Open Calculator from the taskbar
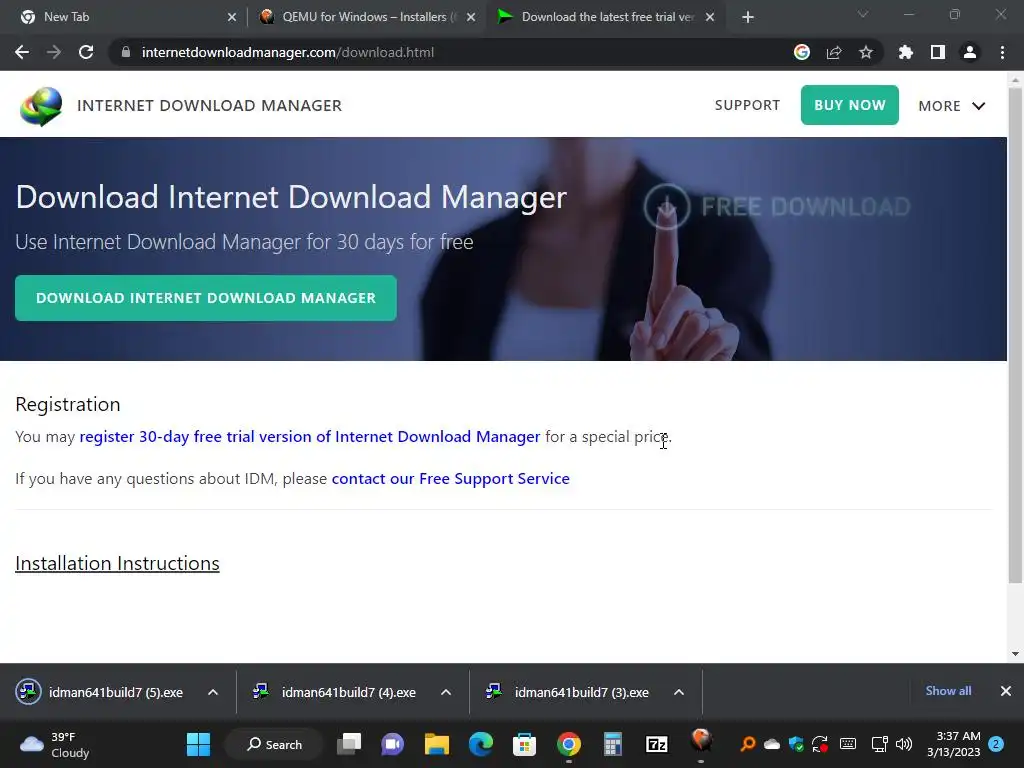This screenshot has width=1024, height=768. 613,744
